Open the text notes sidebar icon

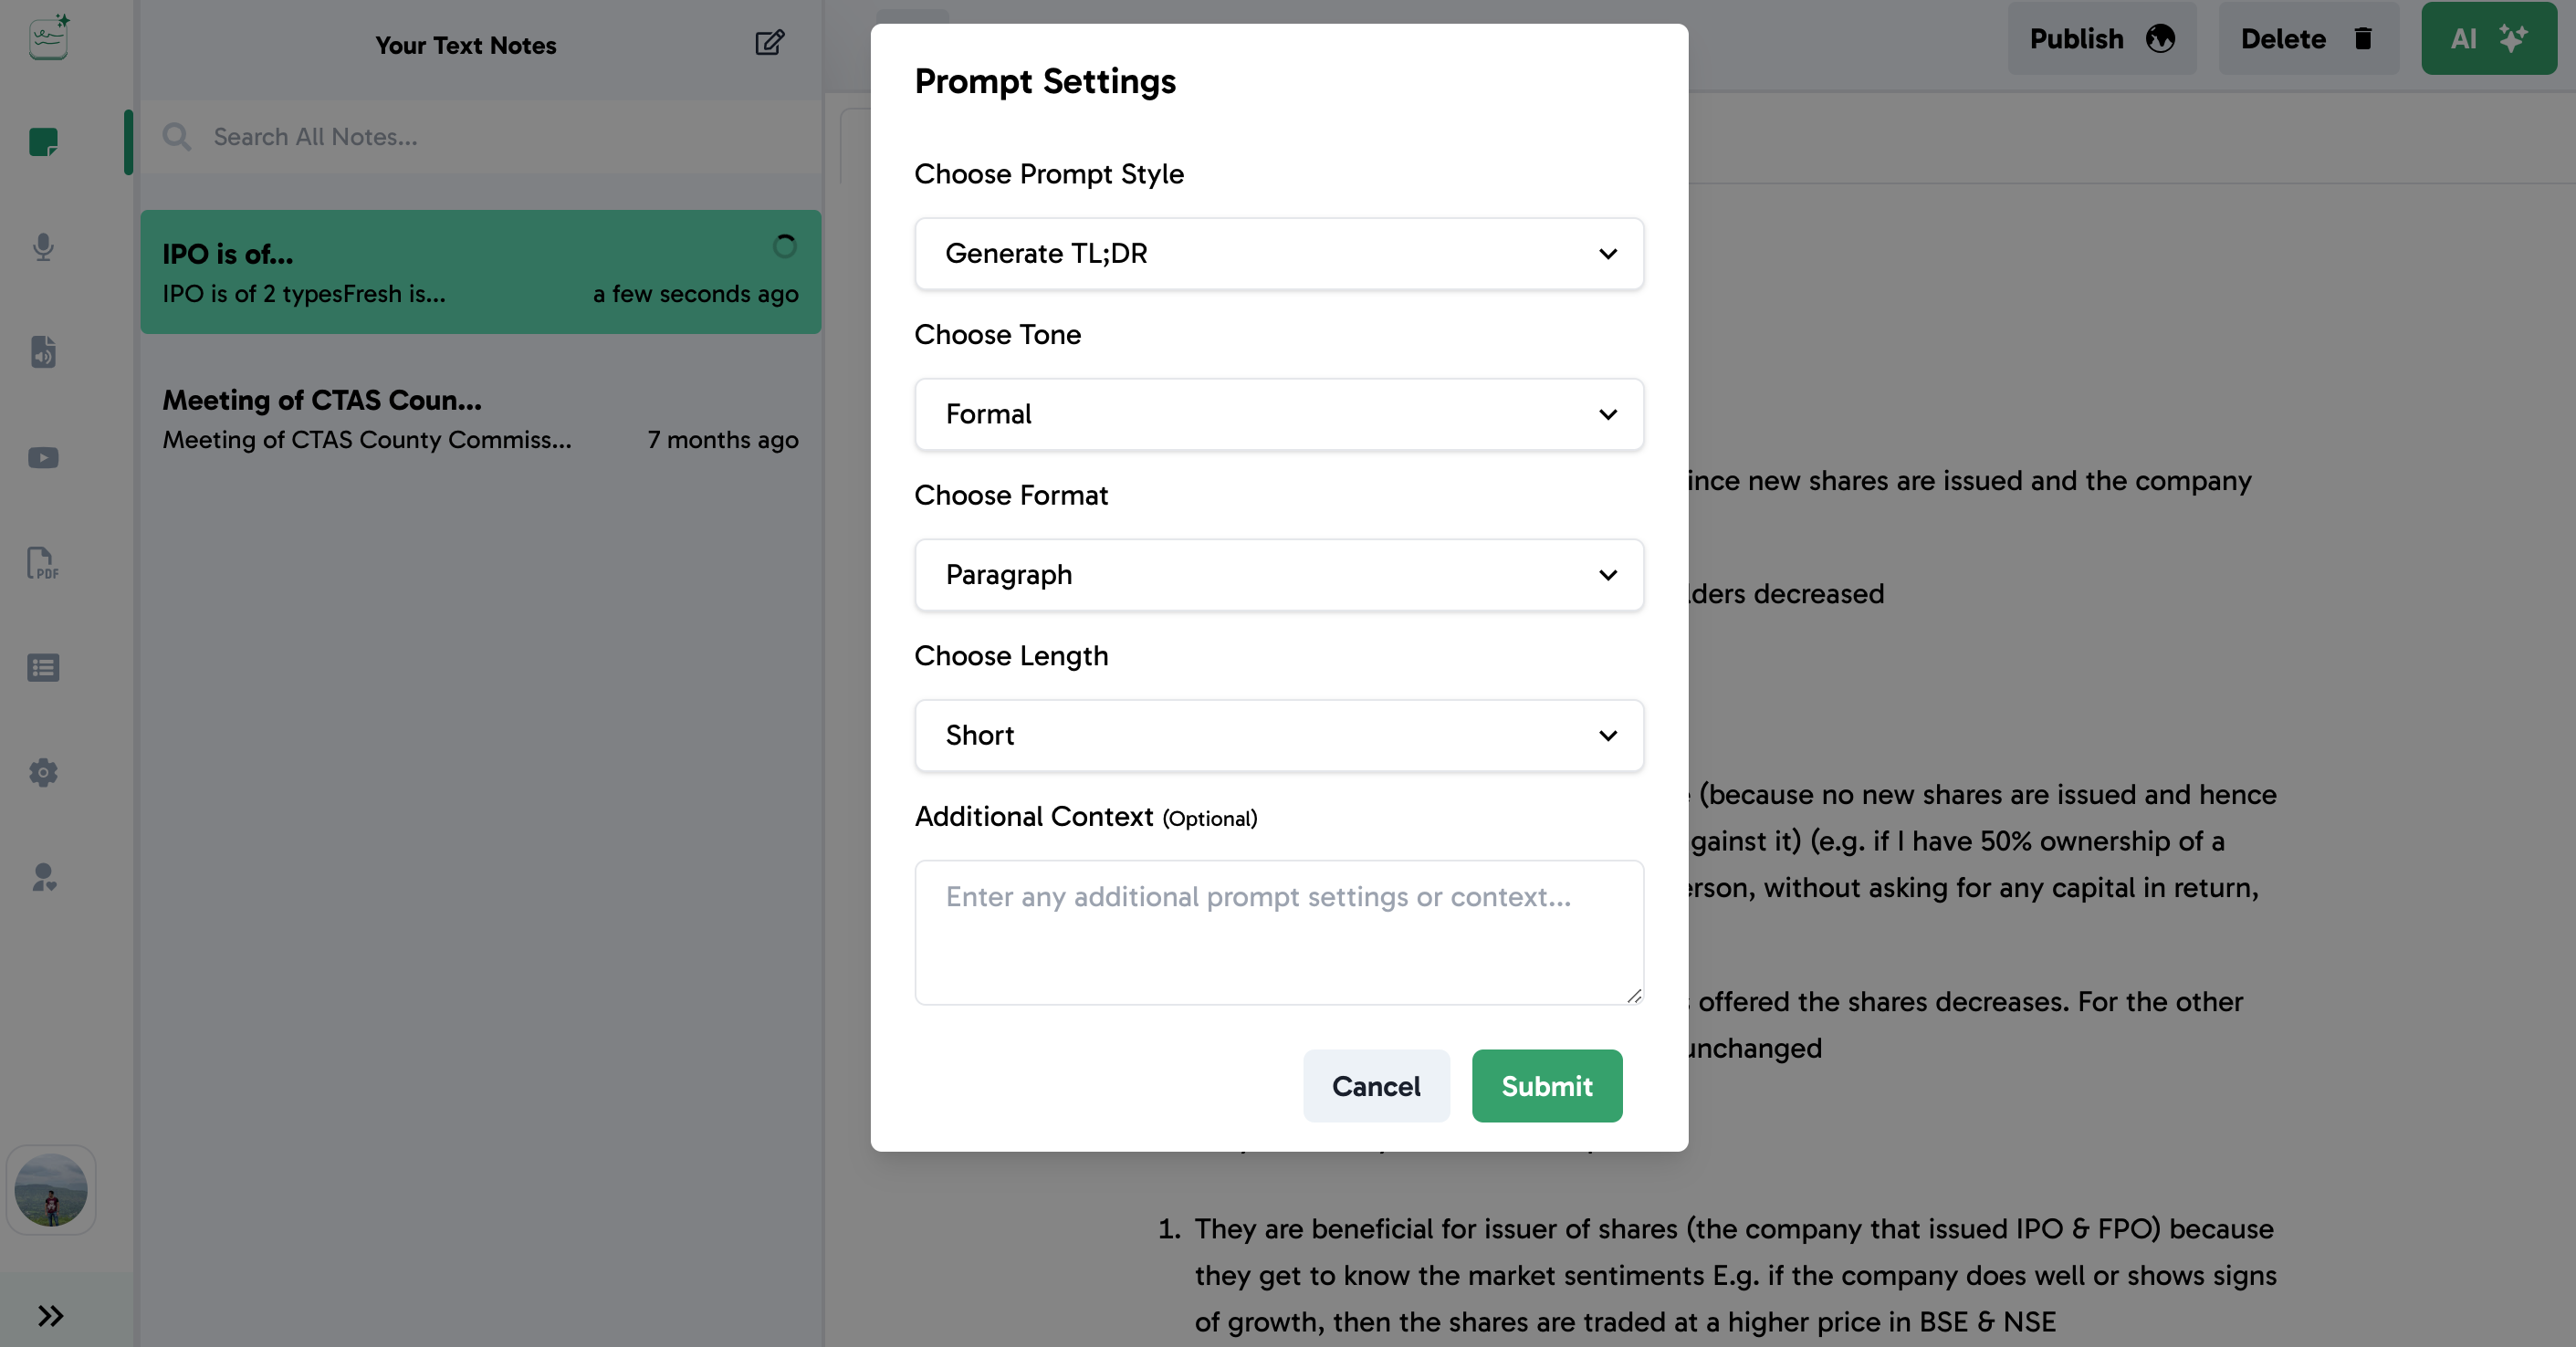click(43, 142)
